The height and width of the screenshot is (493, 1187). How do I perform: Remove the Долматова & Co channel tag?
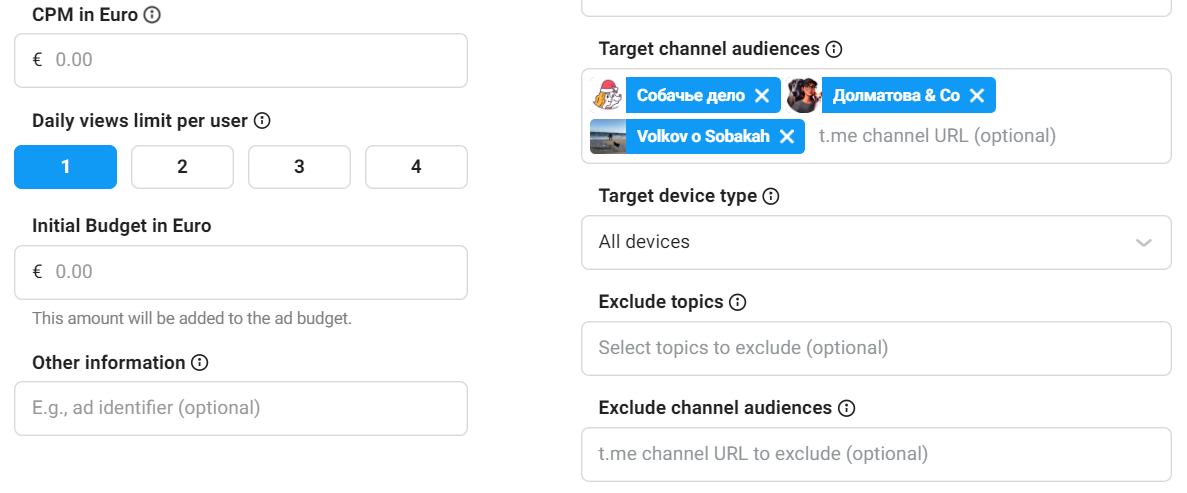pos(977,96)
